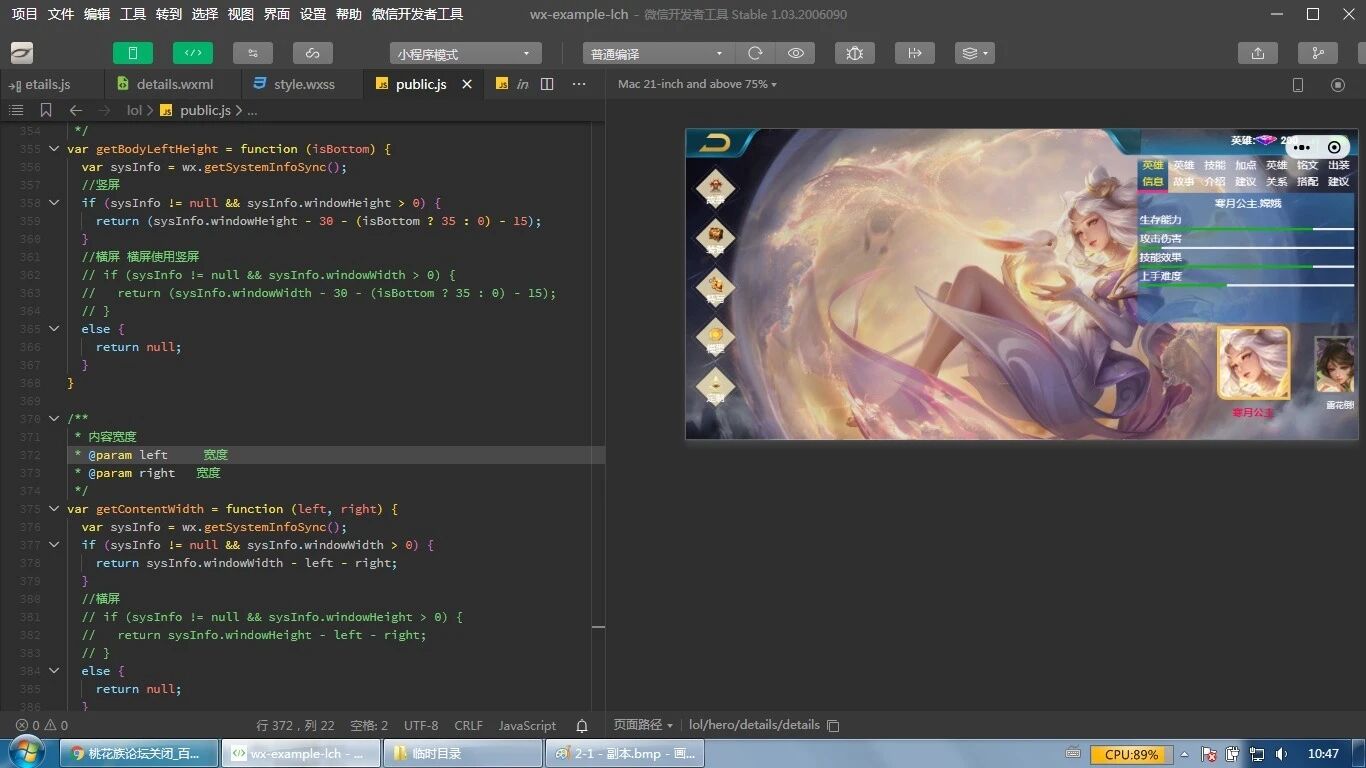Open version management branch icon

pos(1318,53)
